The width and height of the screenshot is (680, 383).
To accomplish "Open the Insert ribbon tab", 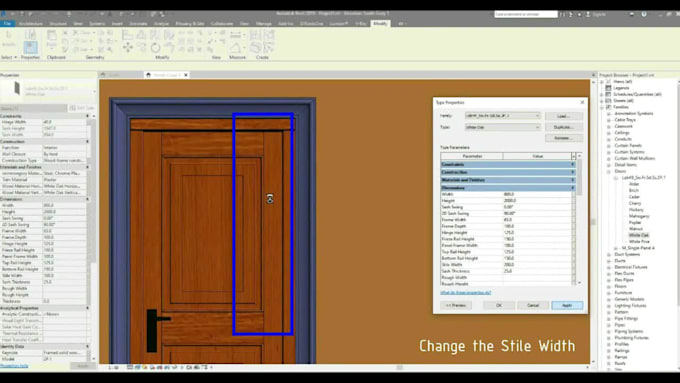I will [x=117, y=23].
